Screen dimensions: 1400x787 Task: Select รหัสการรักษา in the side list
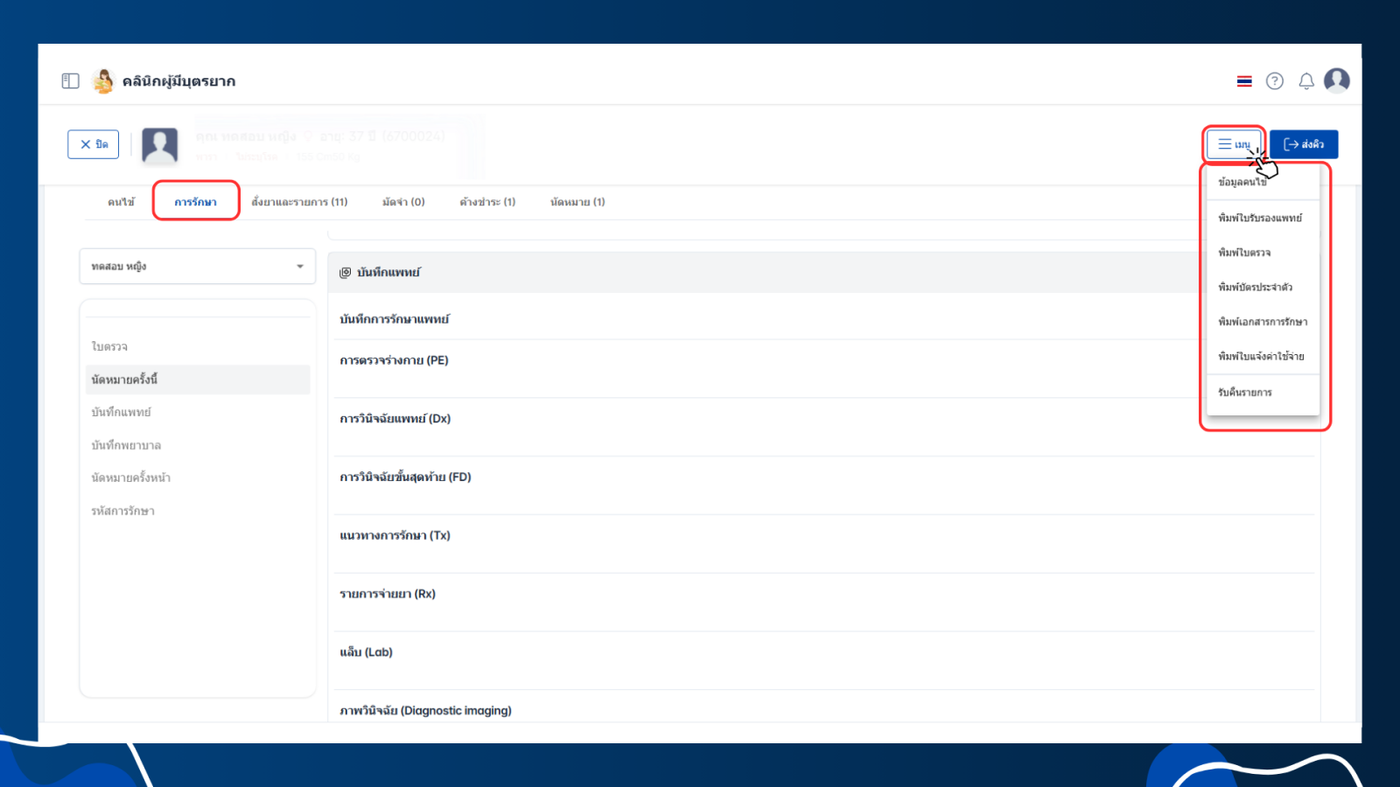pos(198,511)
